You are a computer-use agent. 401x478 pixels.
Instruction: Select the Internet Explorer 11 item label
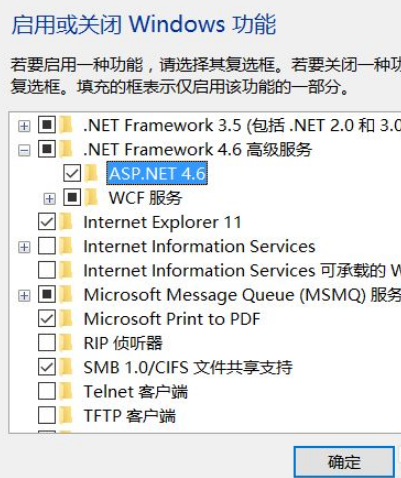pos(162,222)
